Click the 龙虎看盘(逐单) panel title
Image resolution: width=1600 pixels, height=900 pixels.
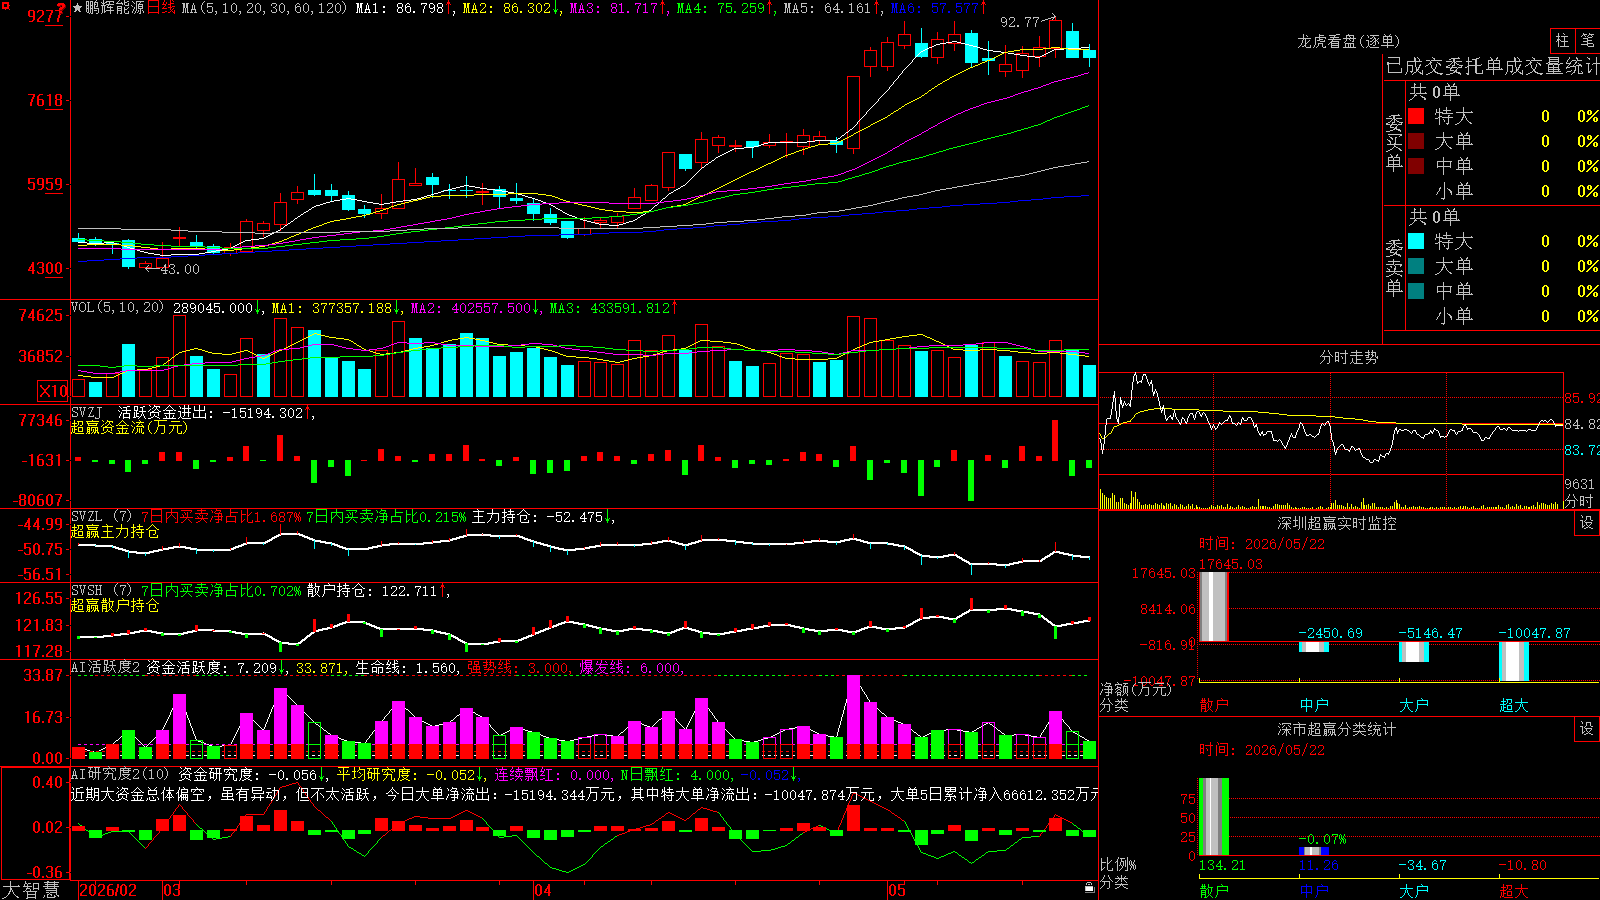click(1348, 41)
